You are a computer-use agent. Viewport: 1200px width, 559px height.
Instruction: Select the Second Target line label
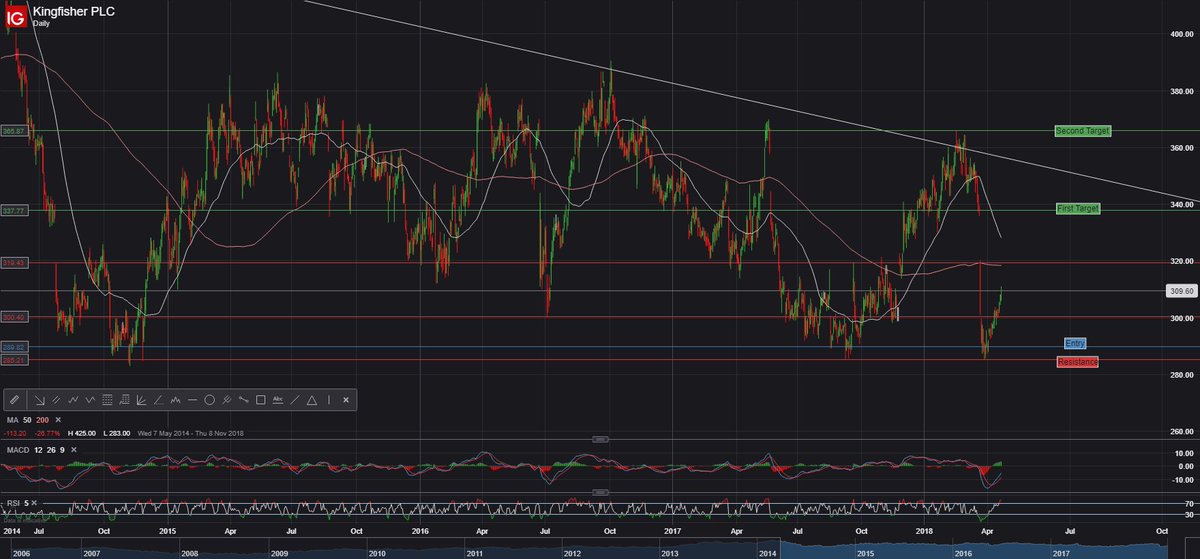point(1083,131)
